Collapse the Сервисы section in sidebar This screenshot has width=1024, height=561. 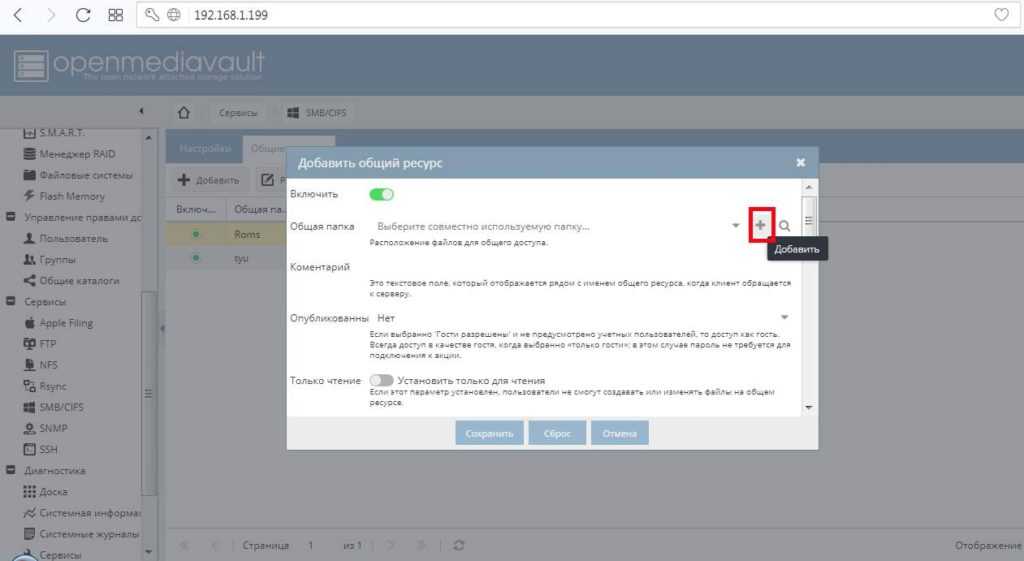coord(10,301)
